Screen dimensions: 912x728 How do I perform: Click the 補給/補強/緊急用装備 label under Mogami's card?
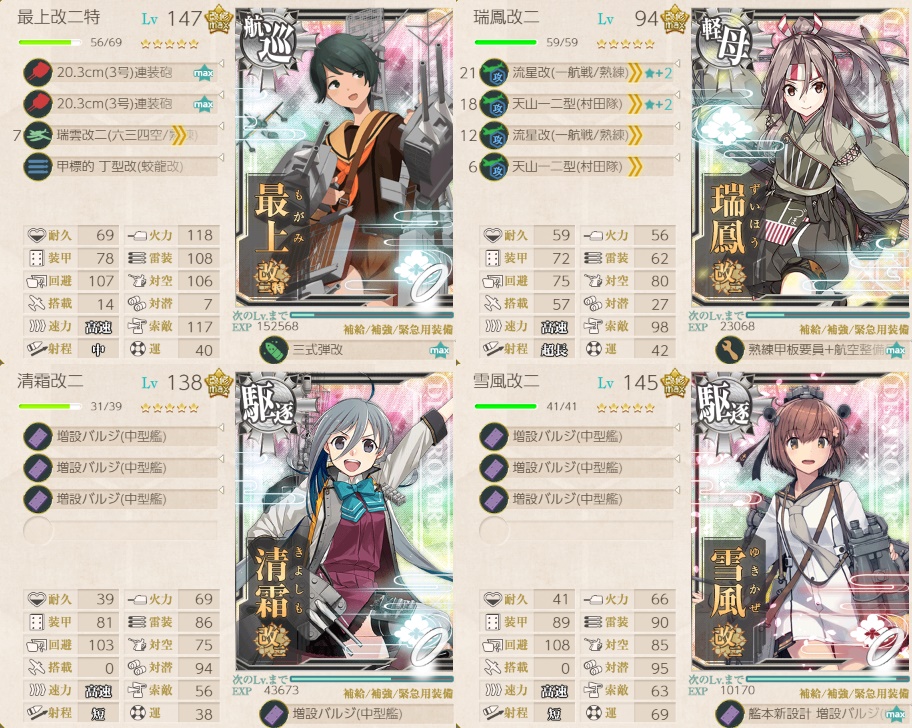tap(398, 329)
